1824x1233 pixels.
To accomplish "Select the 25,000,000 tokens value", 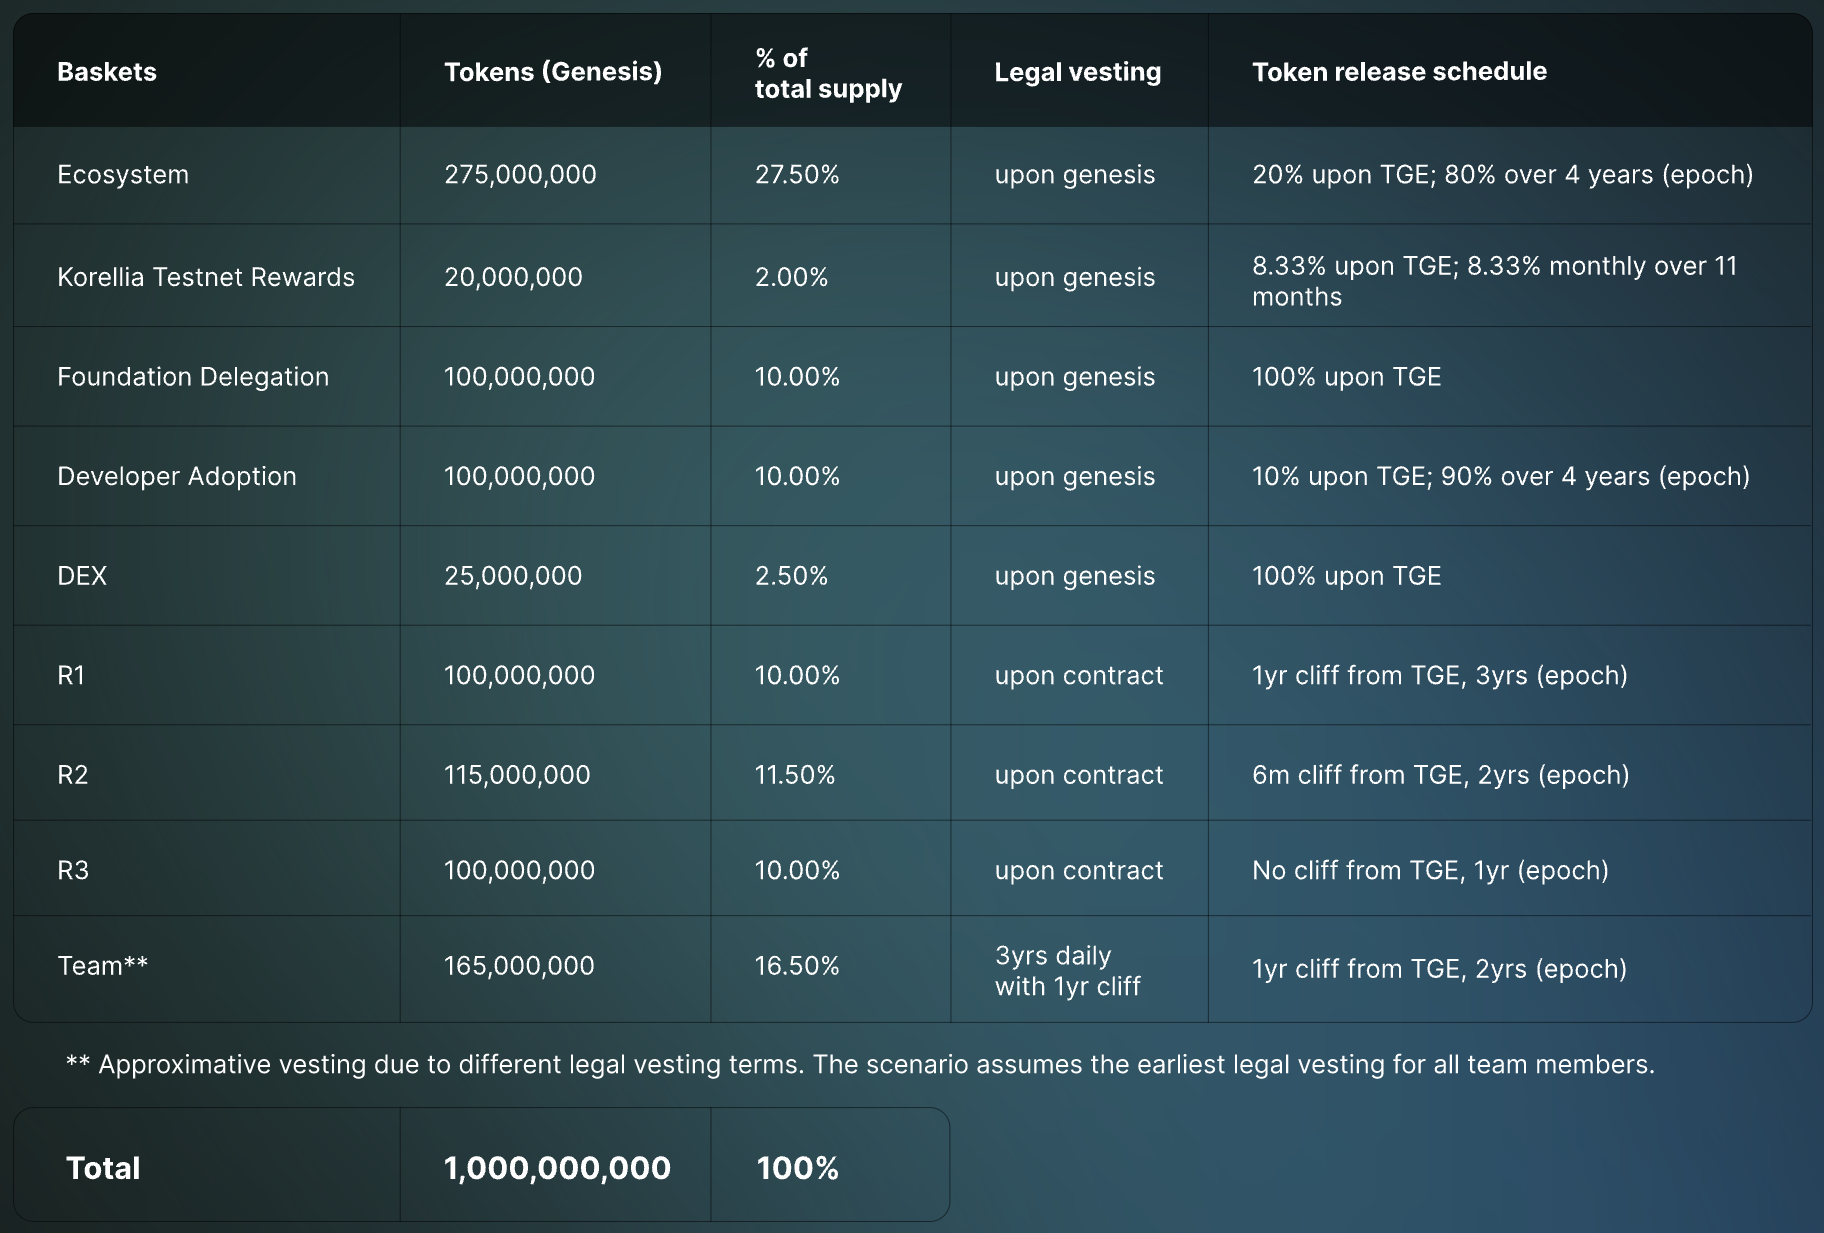I will [x=513, y=576].
